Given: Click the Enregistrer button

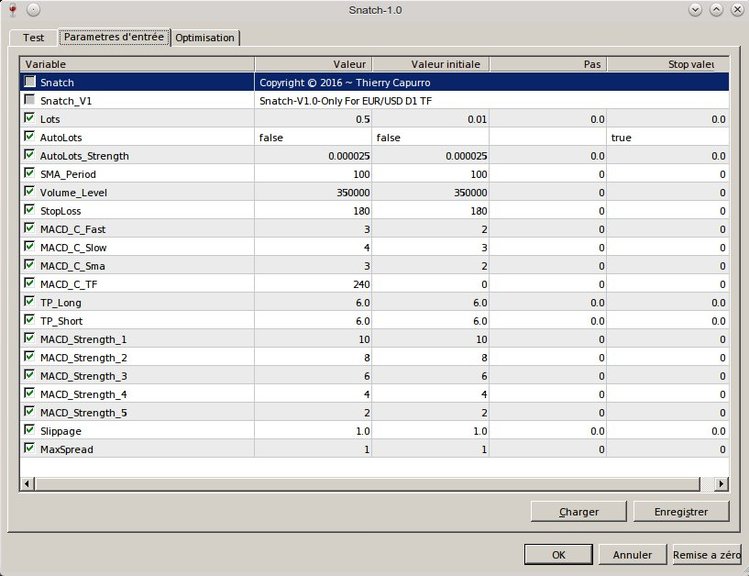Looking at the screenshot, I should [x=682, y=511].
